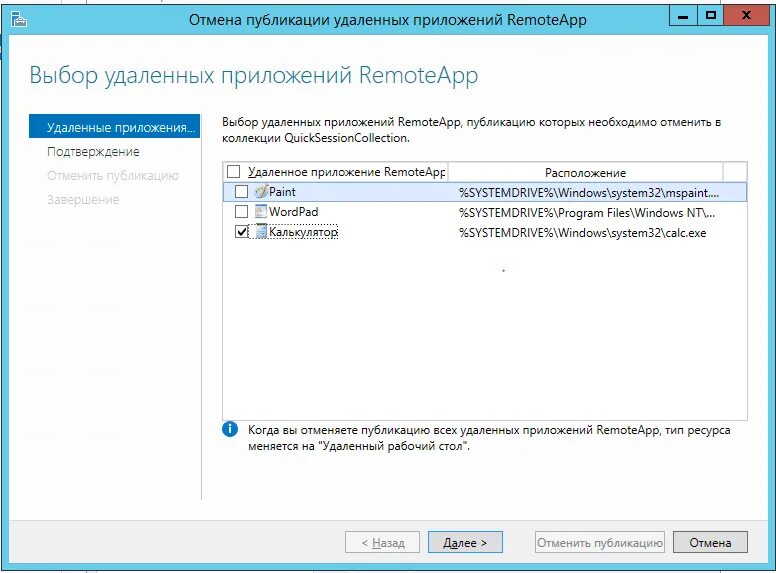Minimize the RemoteApp wizard window
776x573 pixels.
683,16
